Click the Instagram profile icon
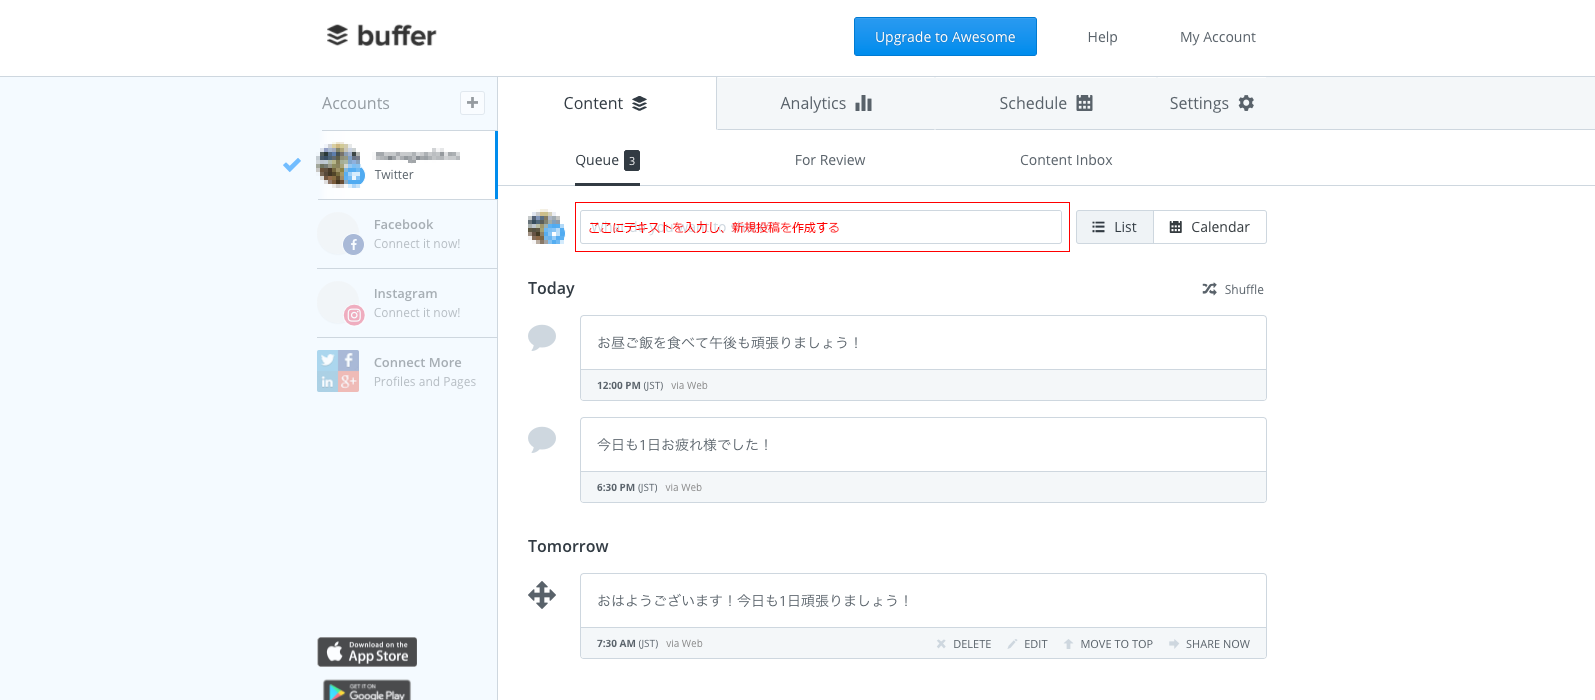Viewport: 1595px width, 700px height. click(340, 303)
